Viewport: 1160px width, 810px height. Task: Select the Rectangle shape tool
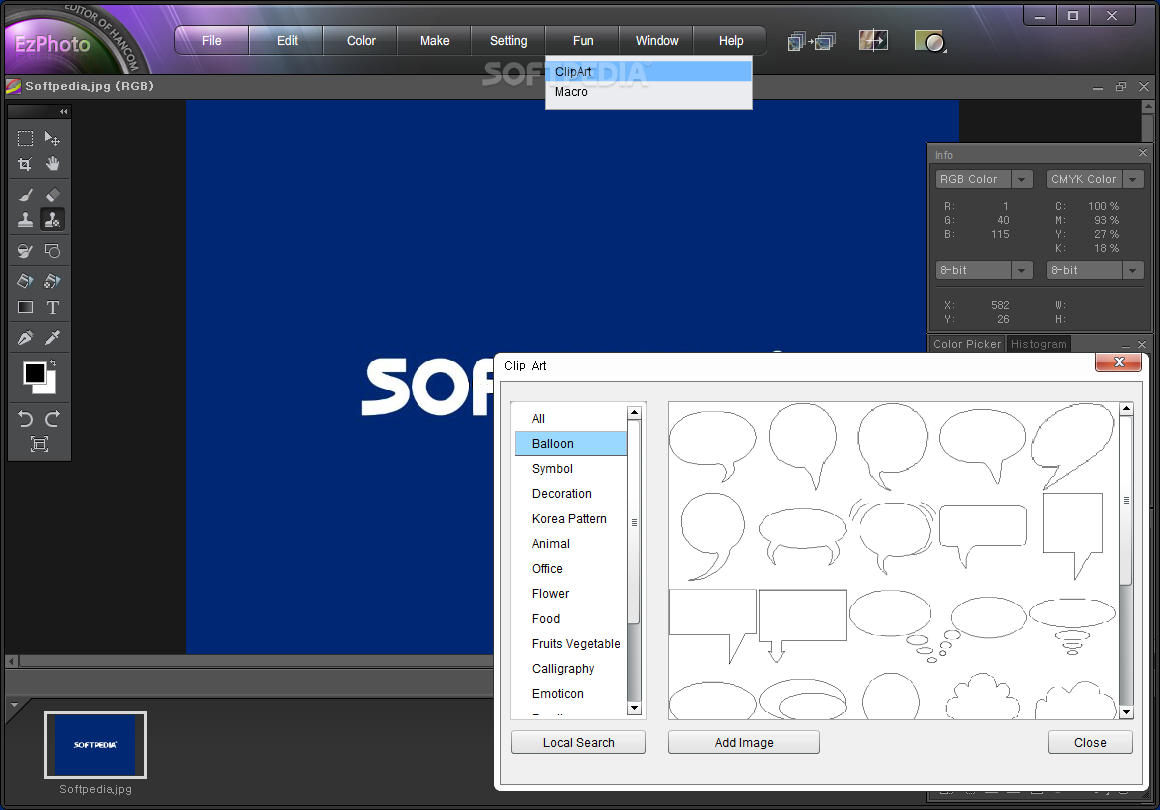point(25,307)
